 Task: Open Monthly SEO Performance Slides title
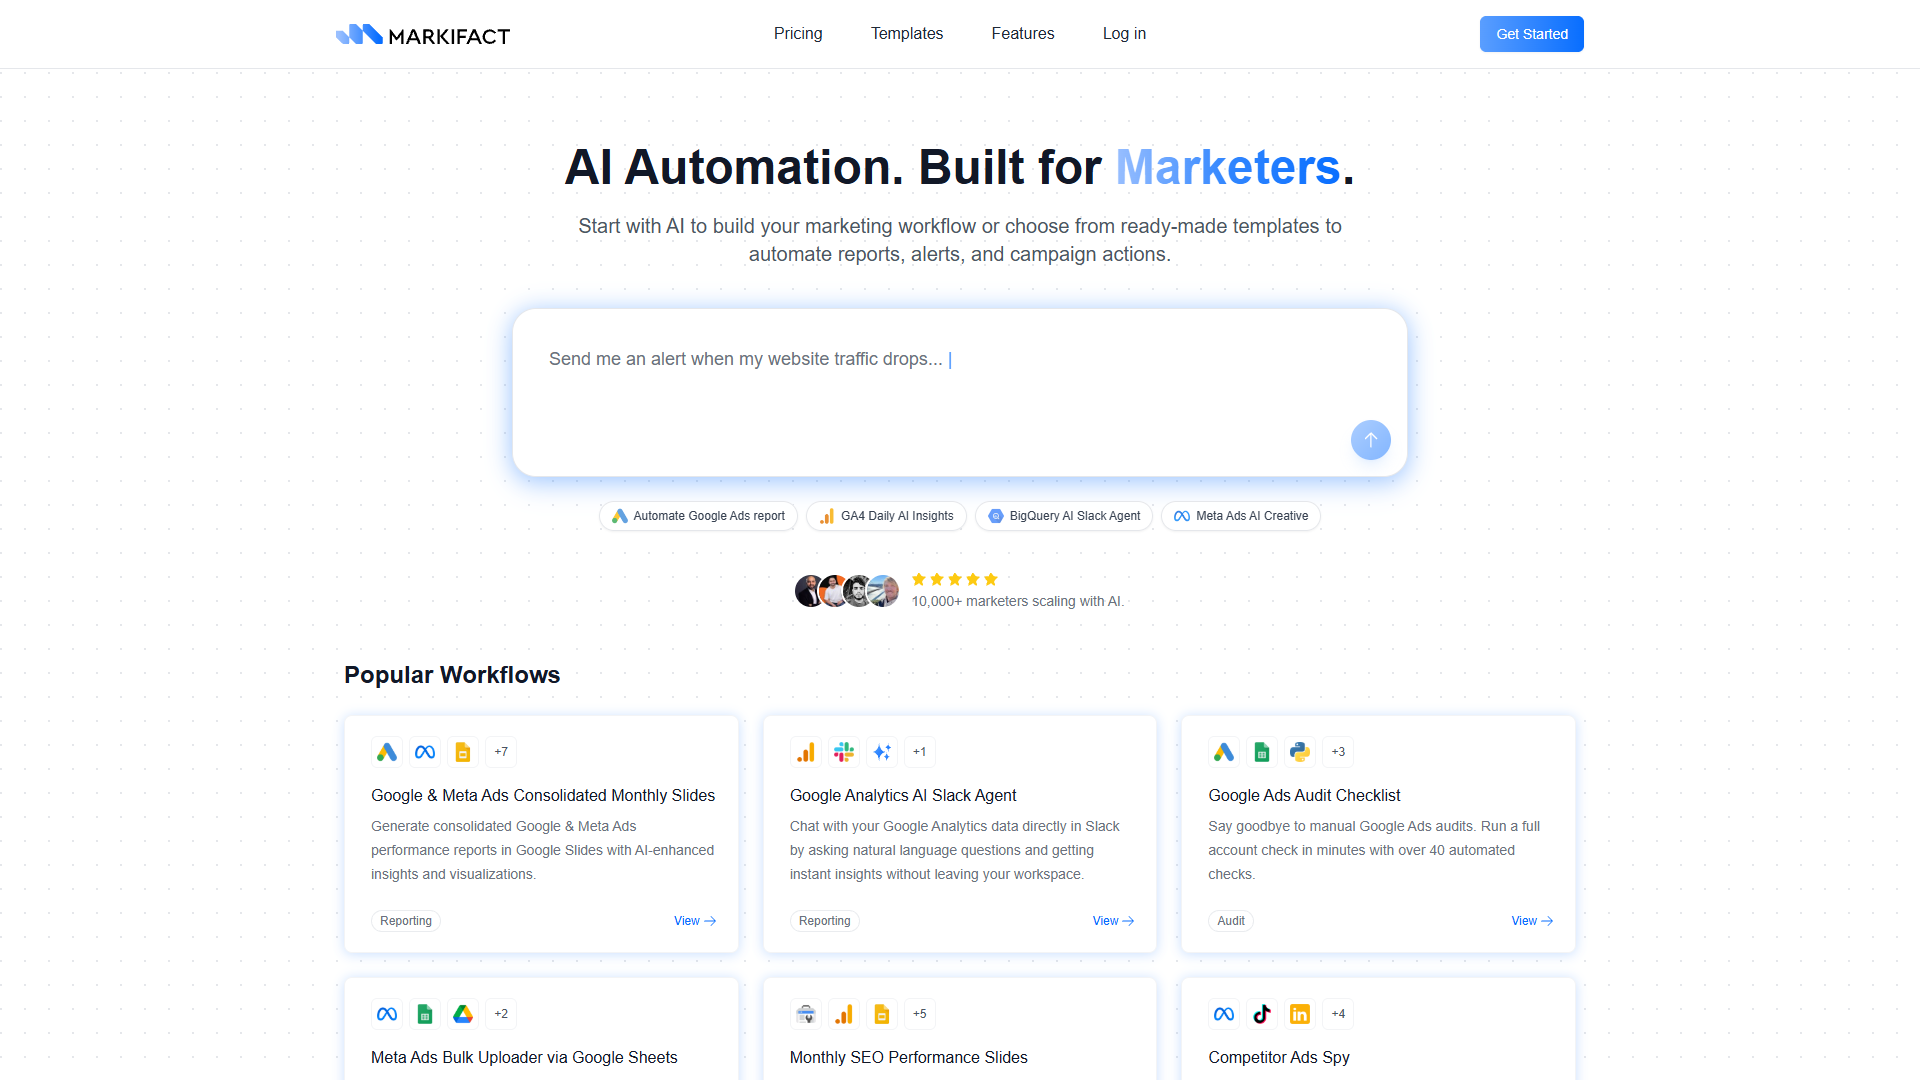pyautogui.click(x=909, y=1057)
